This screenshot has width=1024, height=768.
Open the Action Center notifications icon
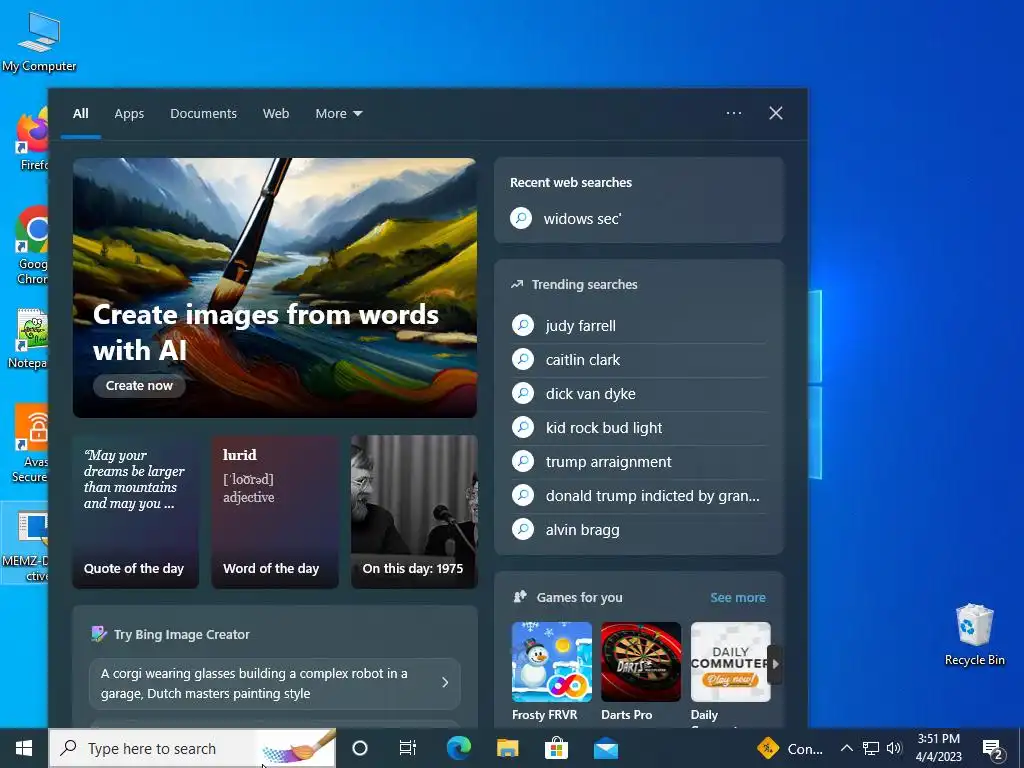point(992,749)
